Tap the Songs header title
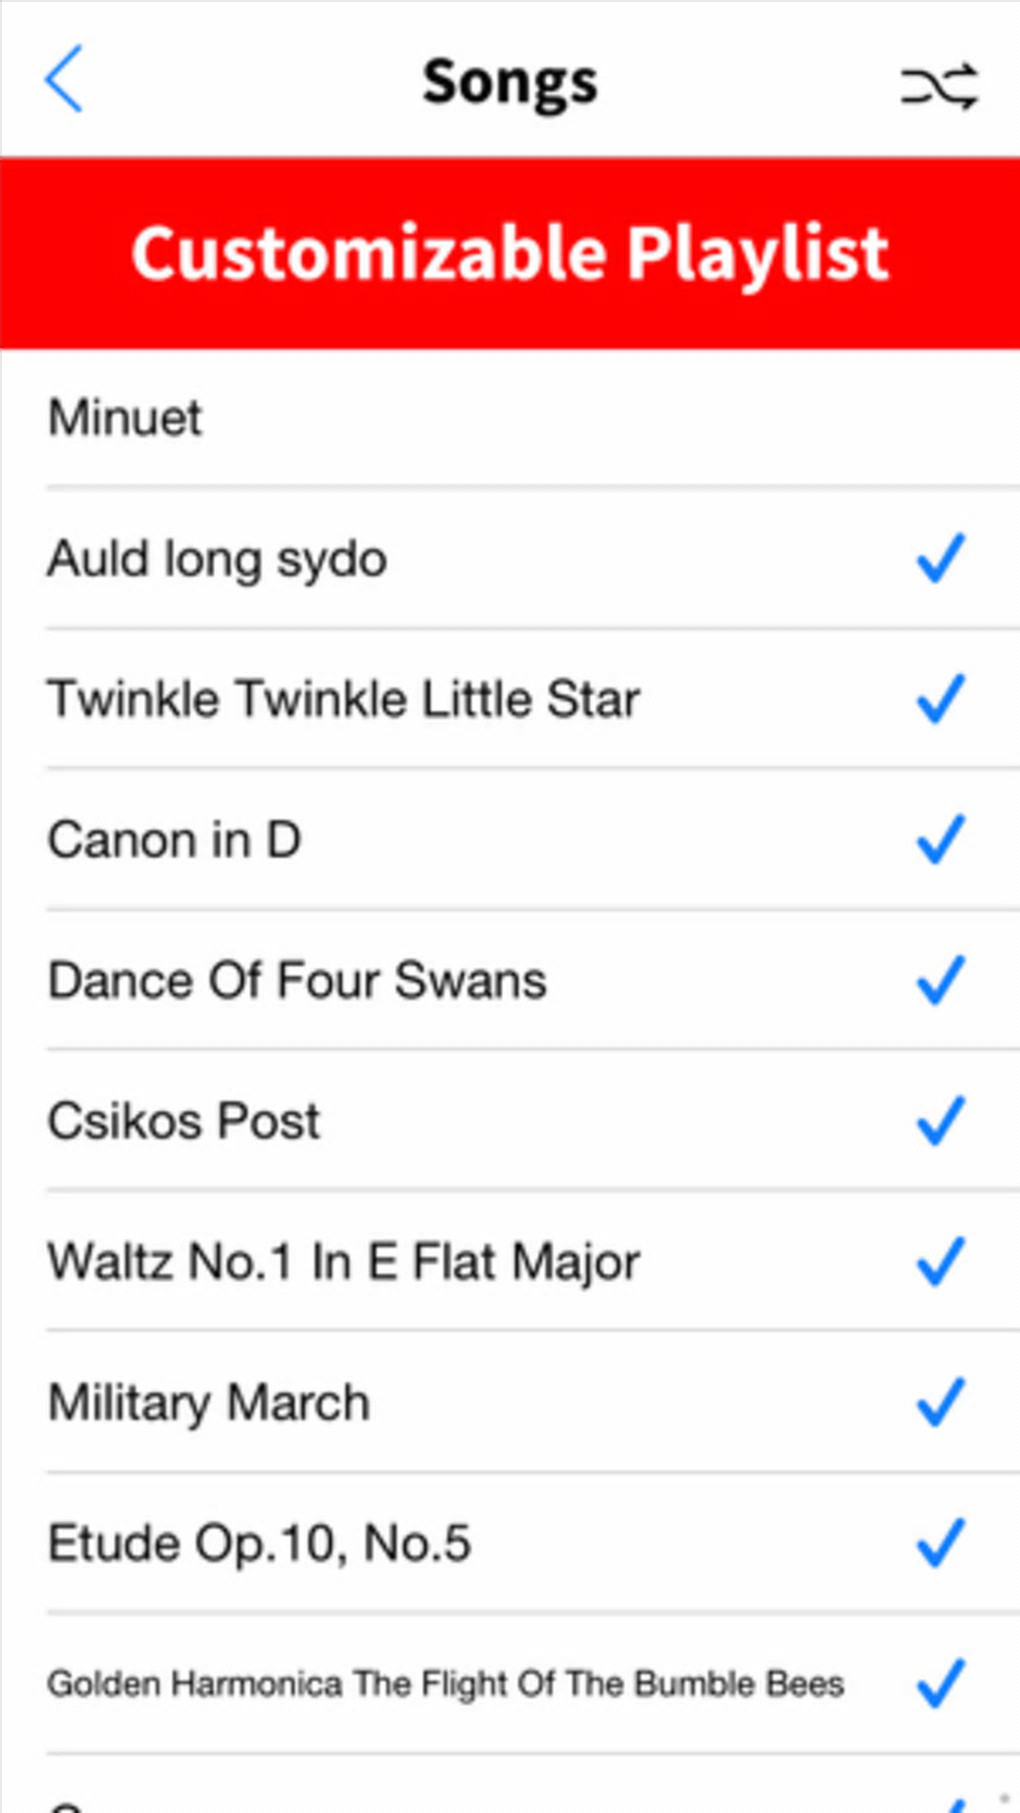 (510, 82)
